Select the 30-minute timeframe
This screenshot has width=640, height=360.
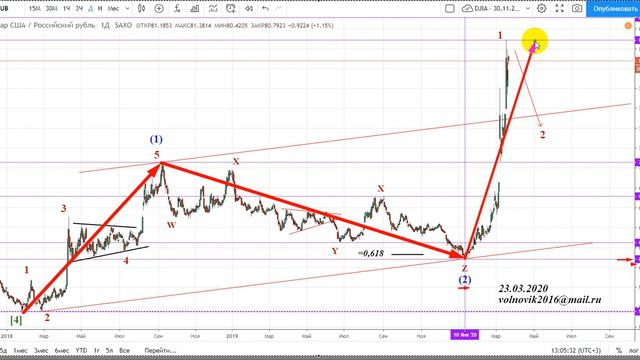point(51,9)
